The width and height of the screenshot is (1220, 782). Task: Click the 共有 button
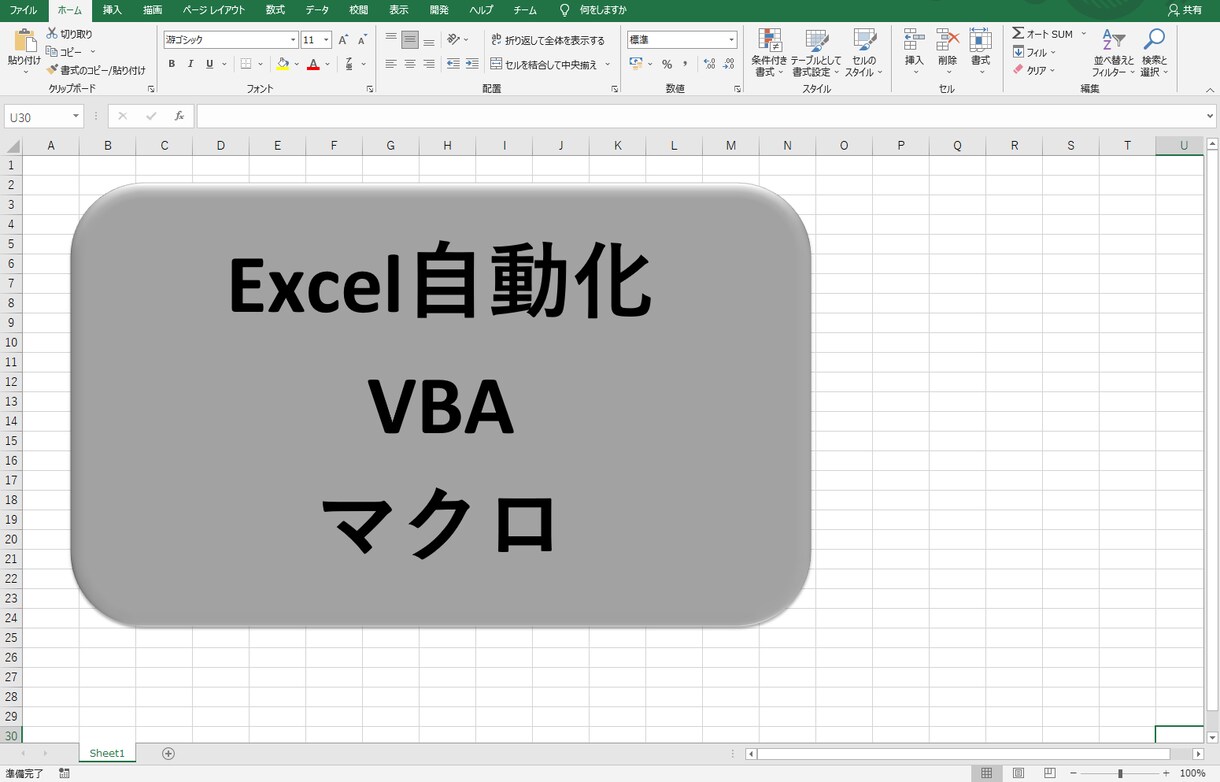(1185, 10)
